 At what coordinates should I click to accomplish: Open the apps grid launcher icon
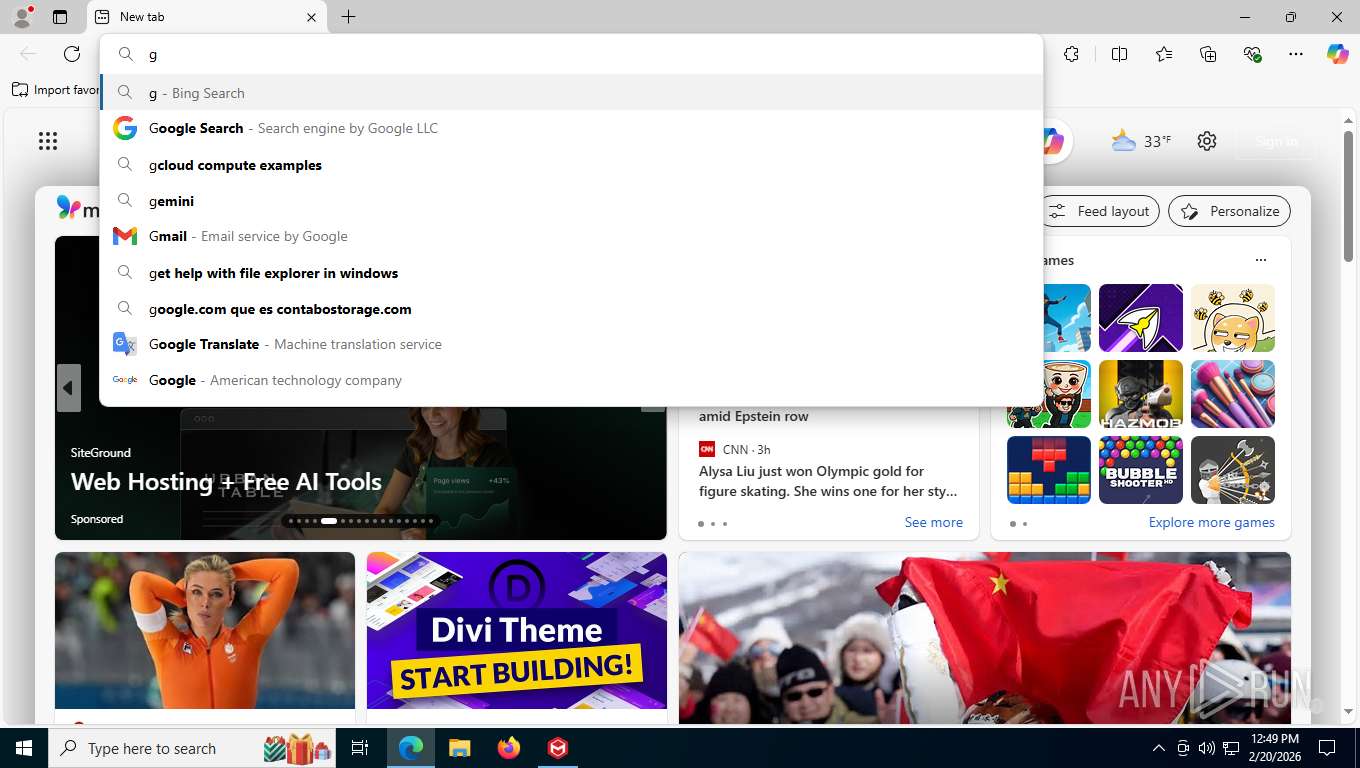pyautogui.click(x=48, y=141)
